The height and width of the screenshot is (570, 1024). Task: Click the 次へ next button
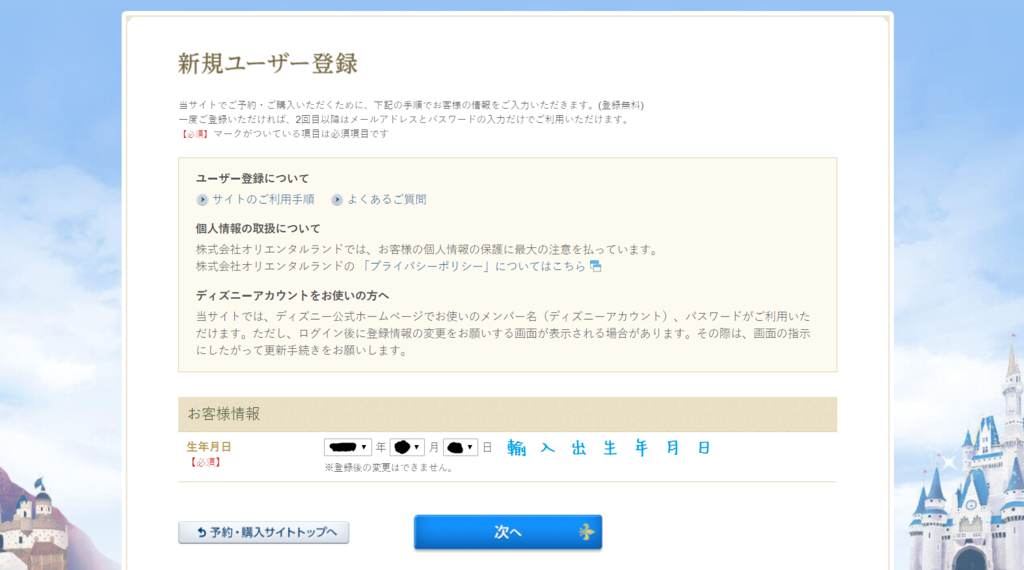[507, 532]
